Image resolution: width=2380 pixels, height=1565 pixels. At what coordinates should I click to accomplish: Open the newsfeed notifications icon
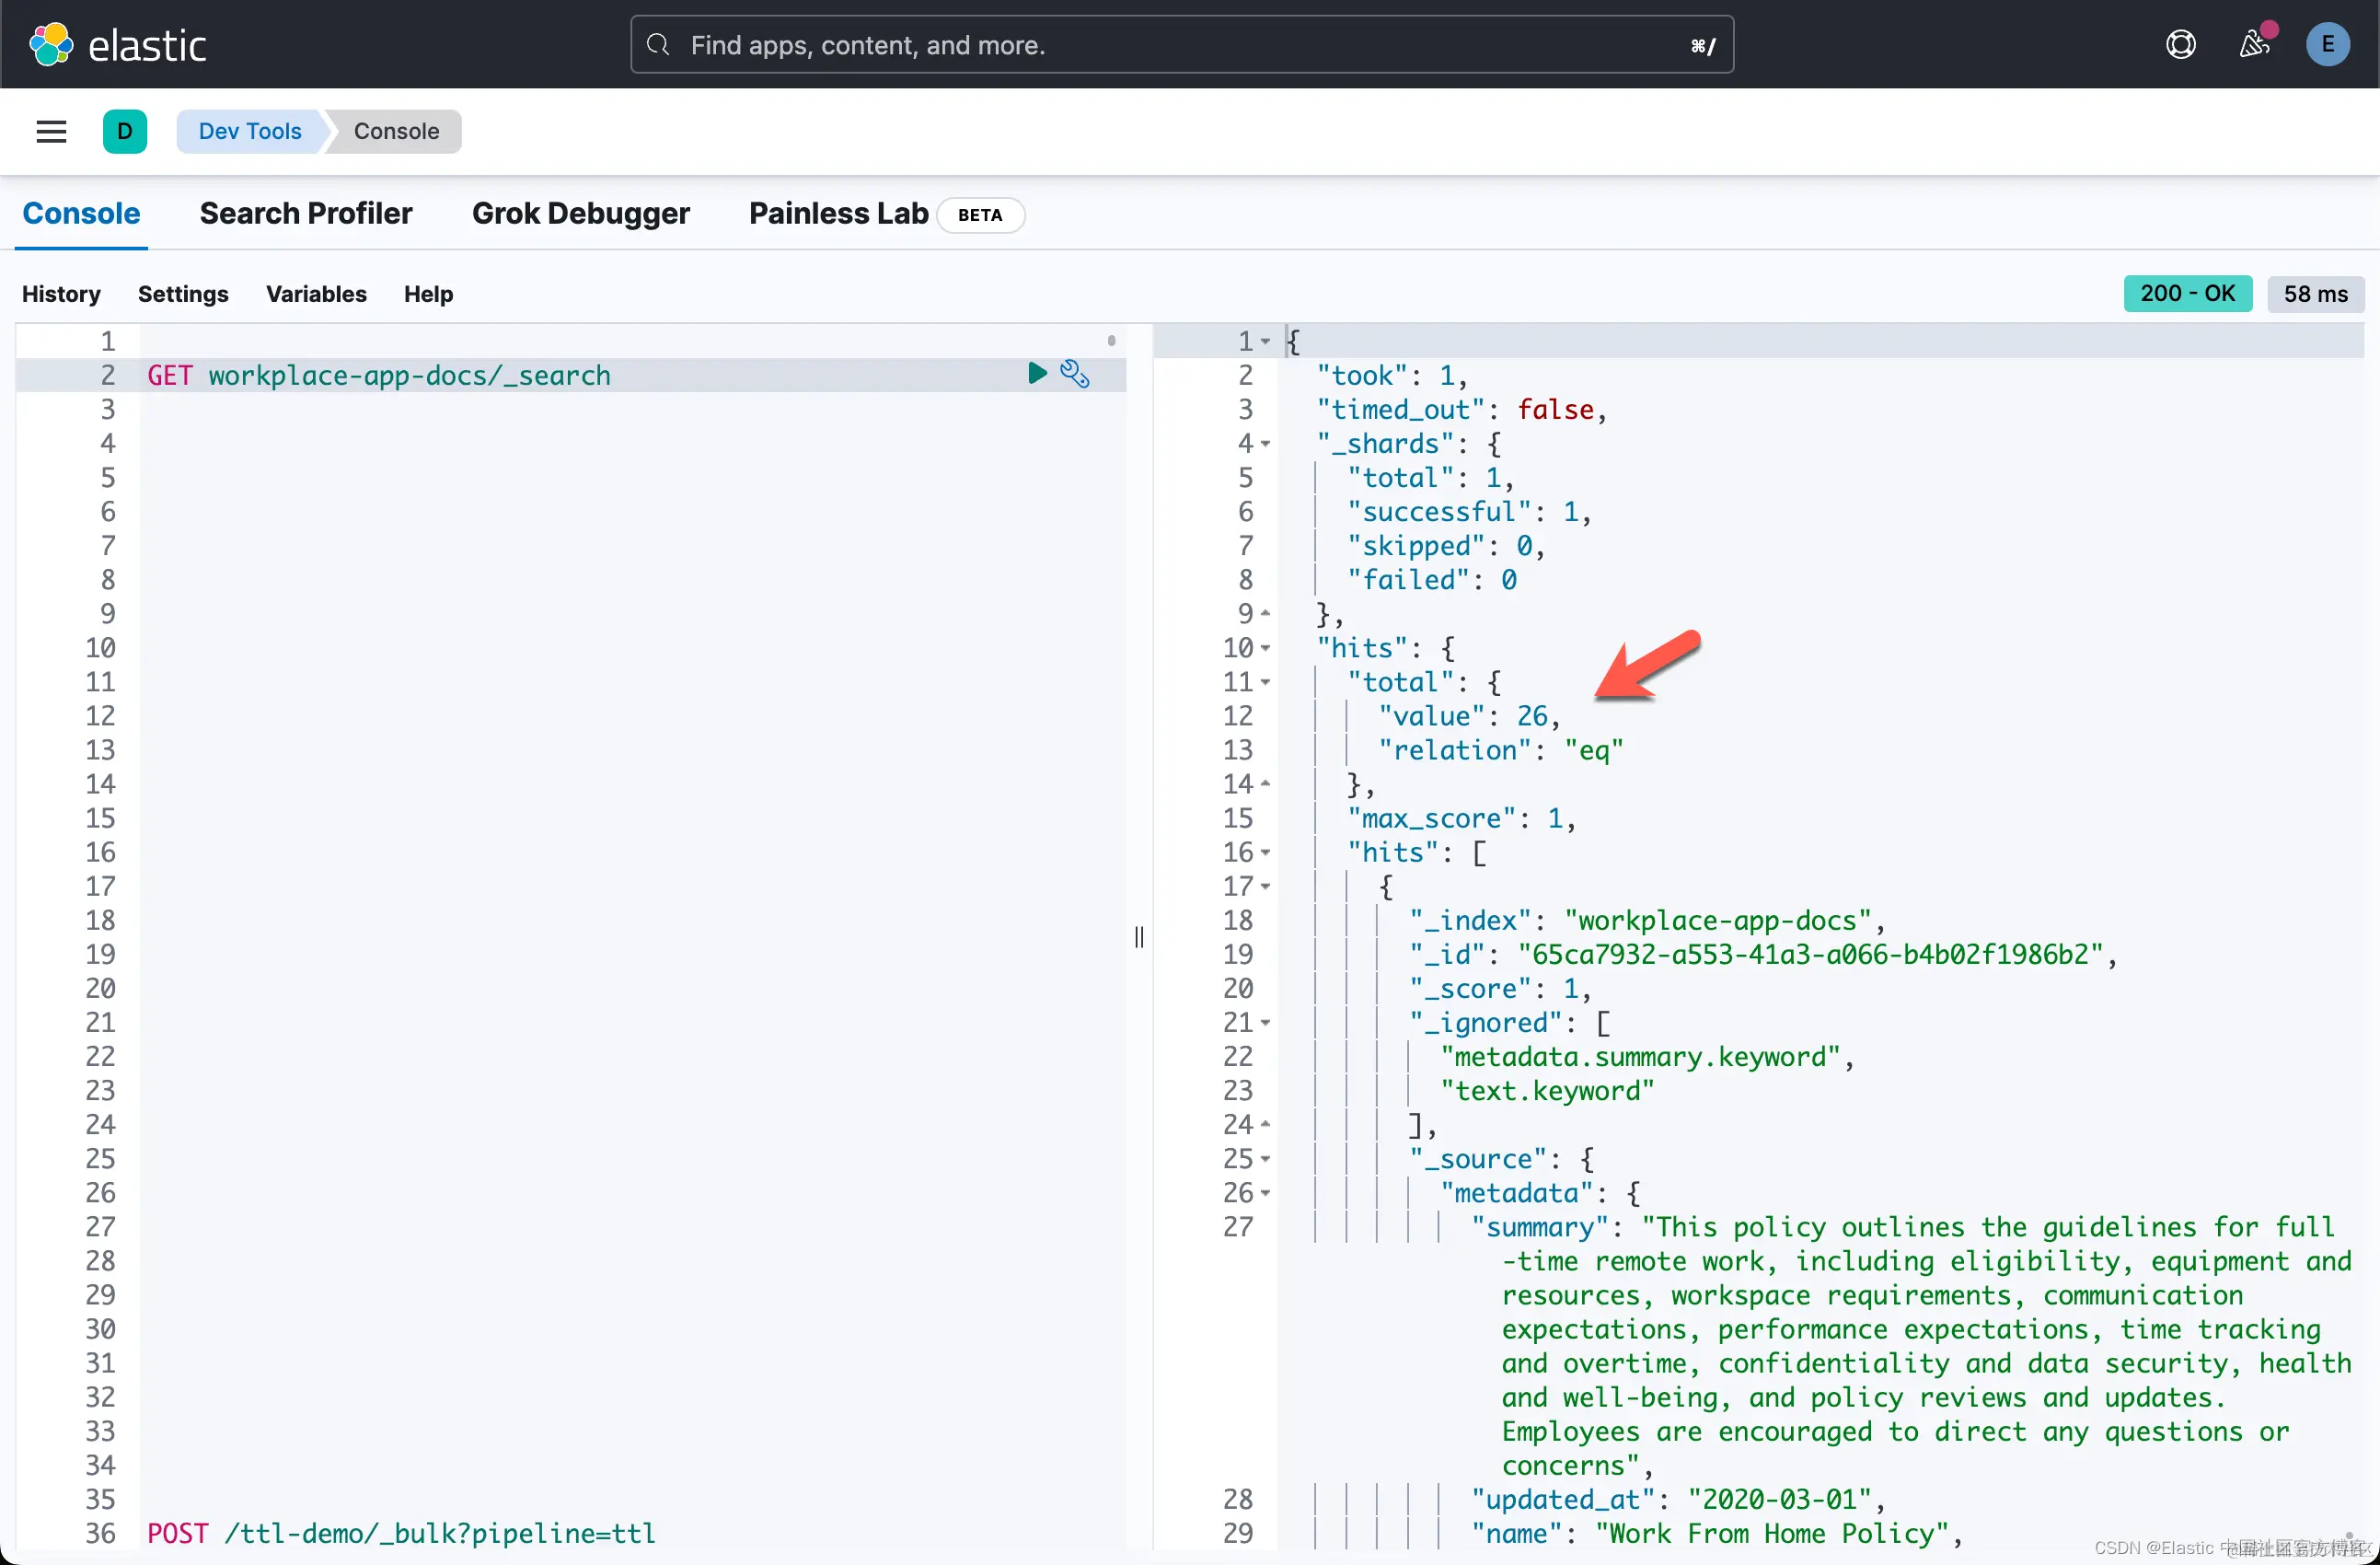pos(2253,45)
